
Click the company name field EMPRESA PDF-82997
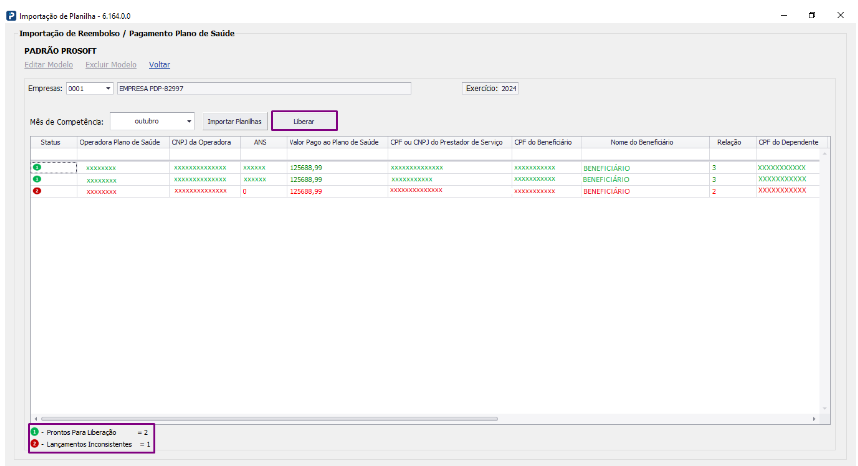click(263, 89)
